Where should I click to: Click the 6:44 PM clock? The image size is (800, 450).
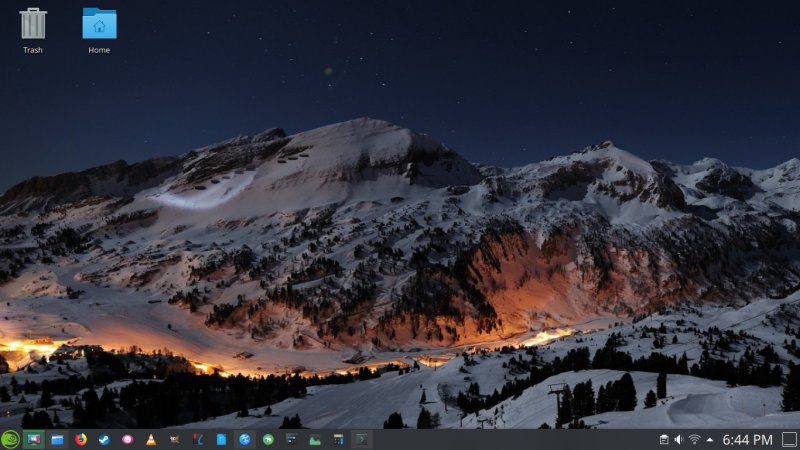(747, 439)
